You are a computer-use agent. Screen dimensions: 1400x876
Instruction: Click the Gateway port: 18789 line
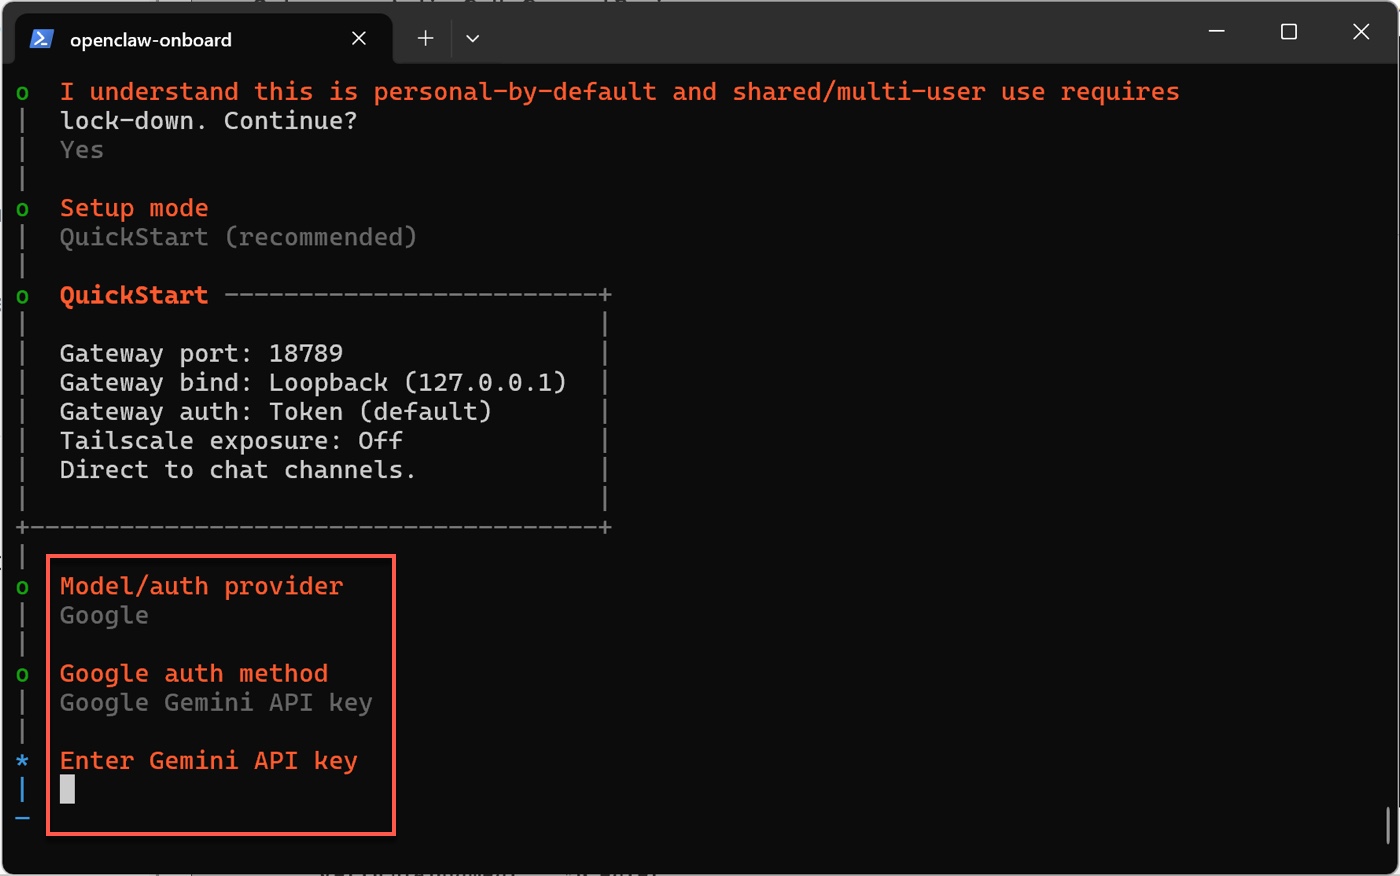tap(201, 353)
